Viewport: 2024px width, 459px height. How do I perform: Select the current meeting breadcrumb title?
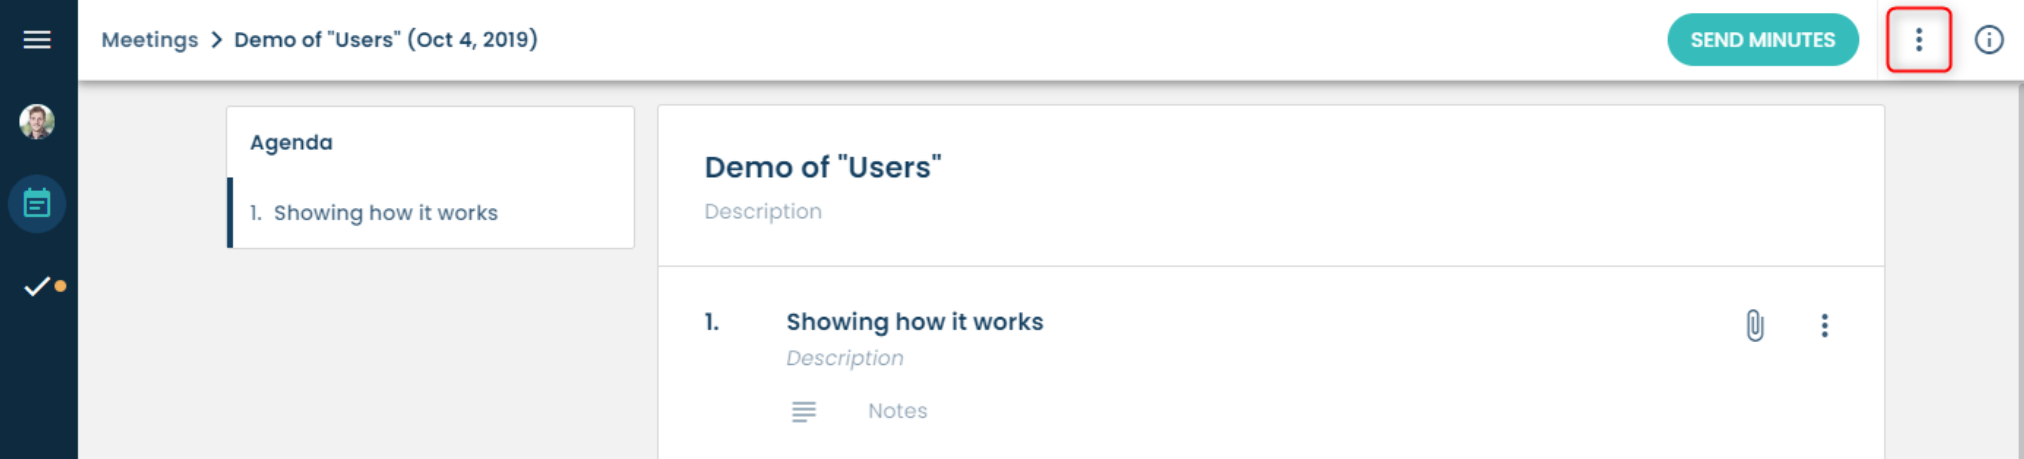point(386,40)
